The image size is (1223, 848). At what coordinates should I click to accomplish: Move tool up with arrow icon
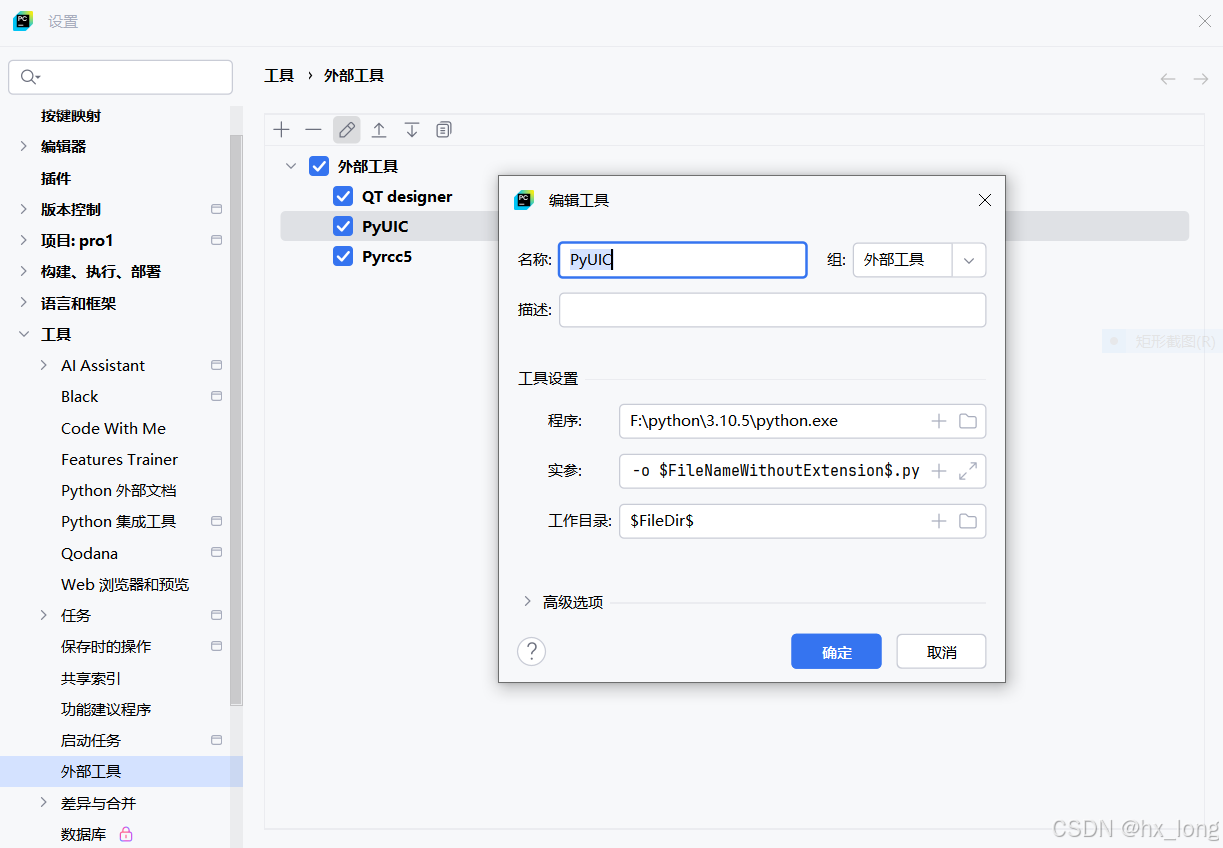(379, 130)
